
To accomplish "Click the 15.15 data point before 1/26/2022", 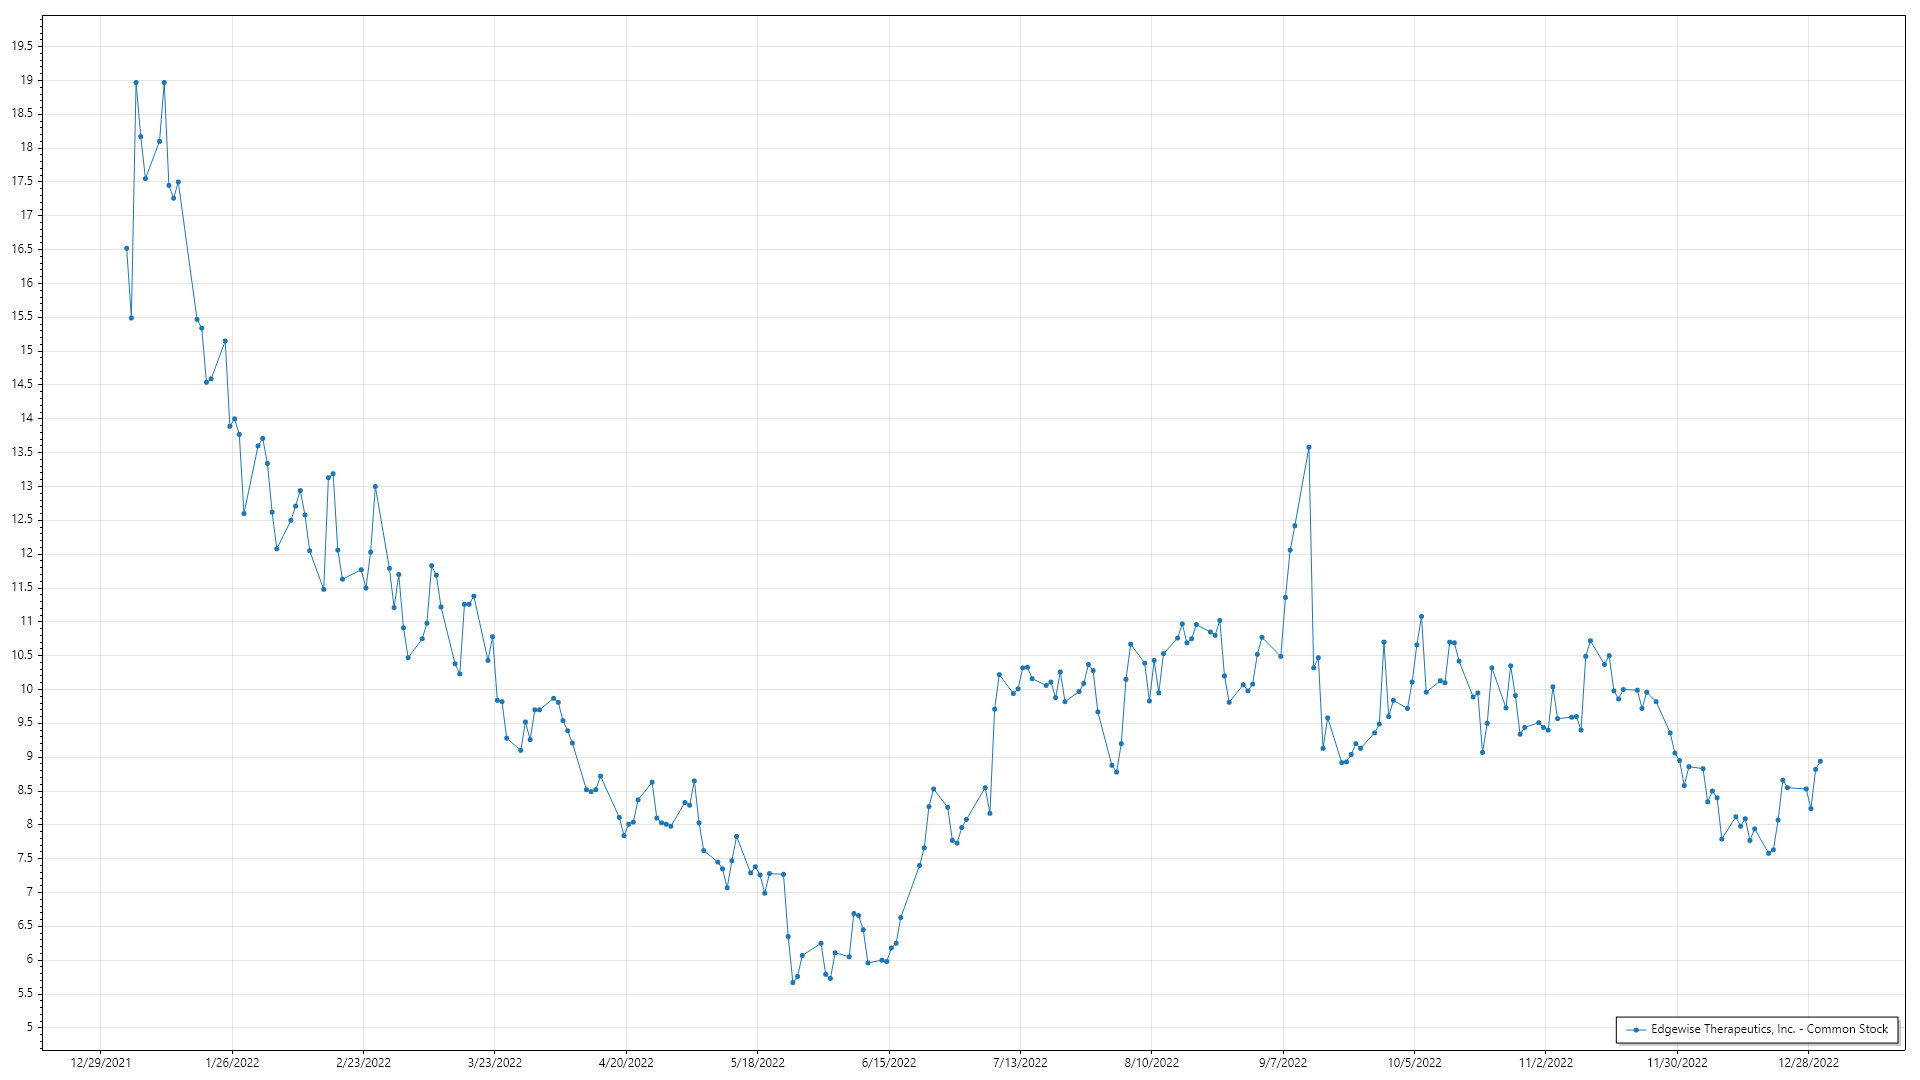I will tap(225, 341).
